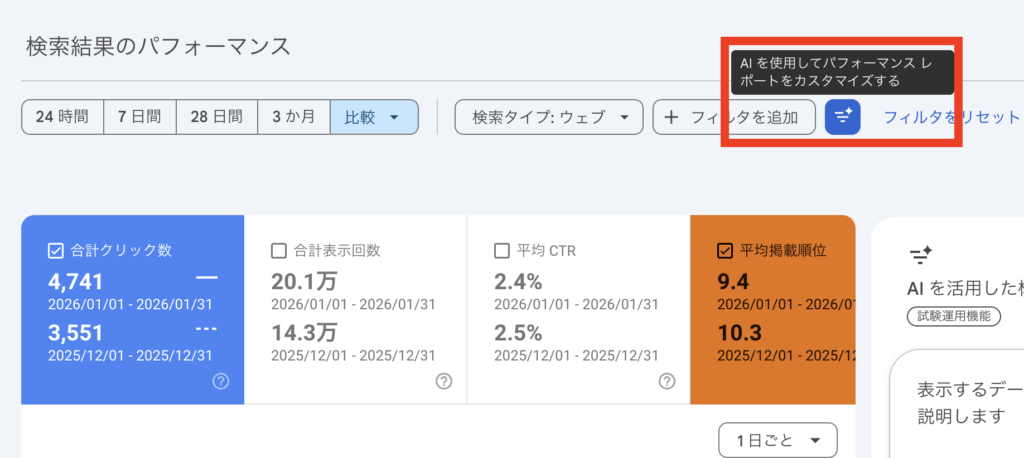
Task: Expand the 比較 date range dropdown
Action: pyautogui.click(x=374, y=117)
